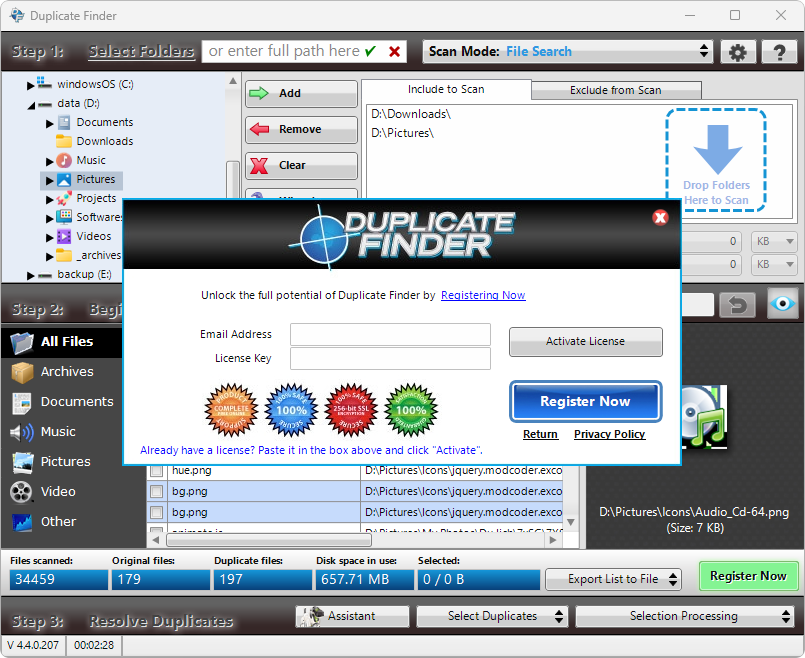This screenshot has height=658, width=805.
Task: Open the Assistant button
Action: click(x=352, y=616)
